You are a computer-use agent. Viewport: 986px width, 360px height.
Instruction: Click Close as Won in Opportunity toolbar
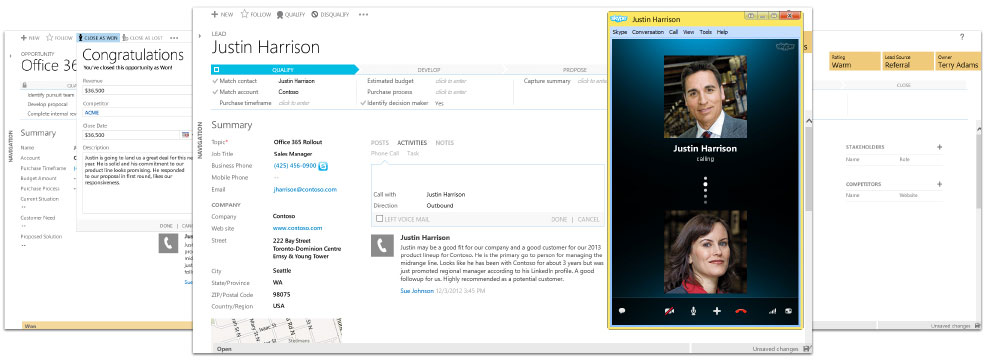click(97, 38)
